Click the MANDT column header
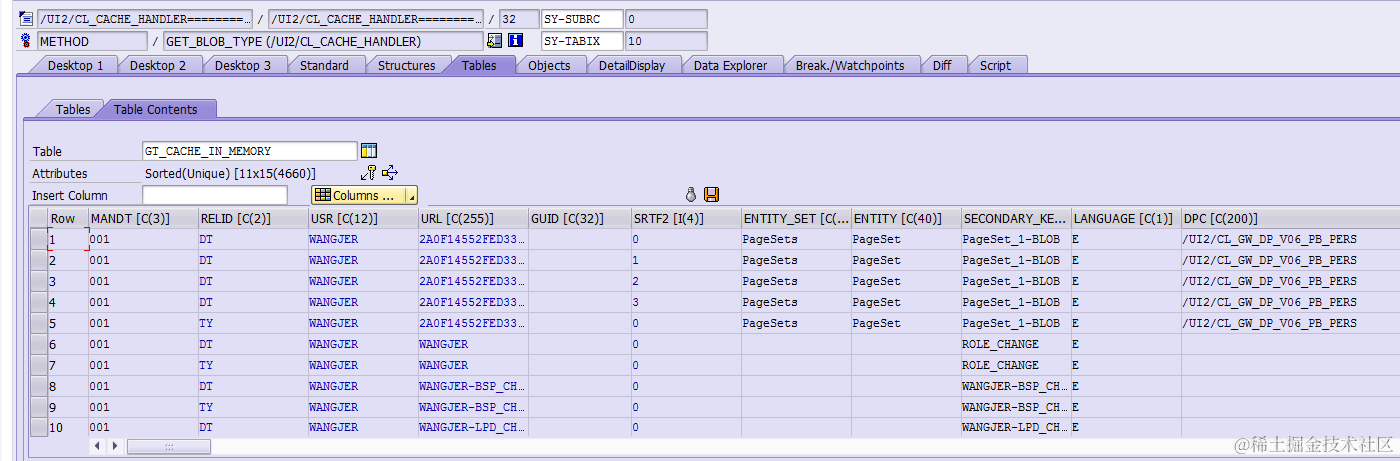 click(143, 218)
